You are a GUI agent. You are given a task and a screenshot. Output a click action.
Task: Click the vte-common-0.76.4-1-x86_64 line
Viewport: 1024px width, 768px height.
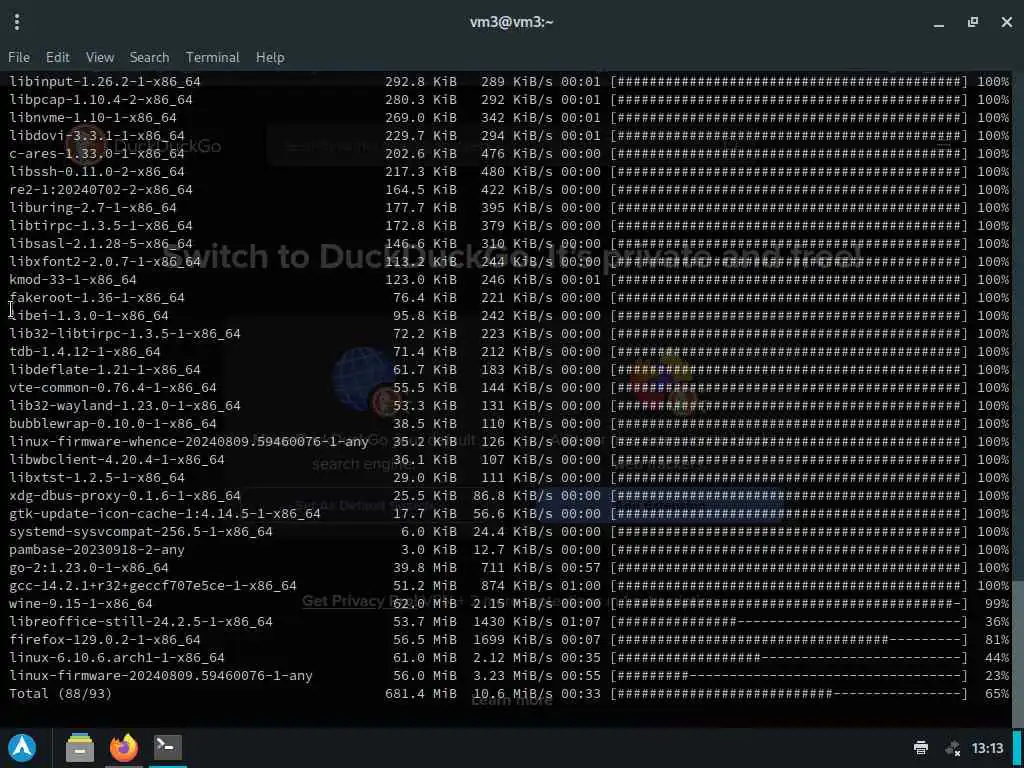click(x=509, y=387)
